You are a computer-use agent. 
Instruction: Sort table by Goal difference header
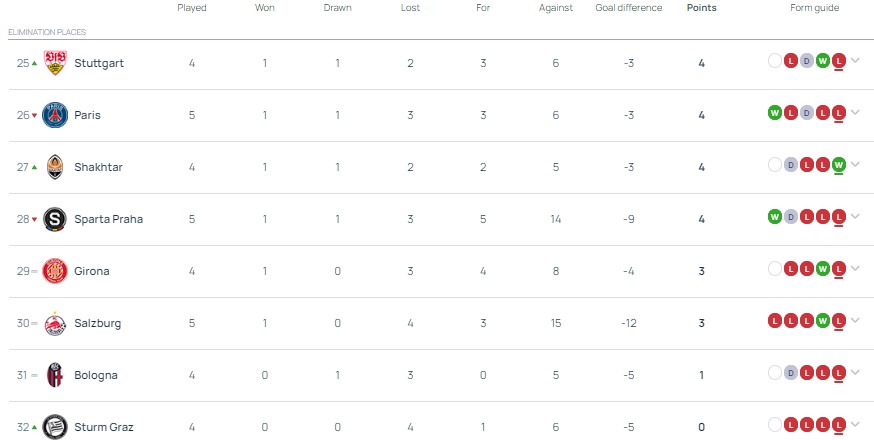tap(628, 8)
